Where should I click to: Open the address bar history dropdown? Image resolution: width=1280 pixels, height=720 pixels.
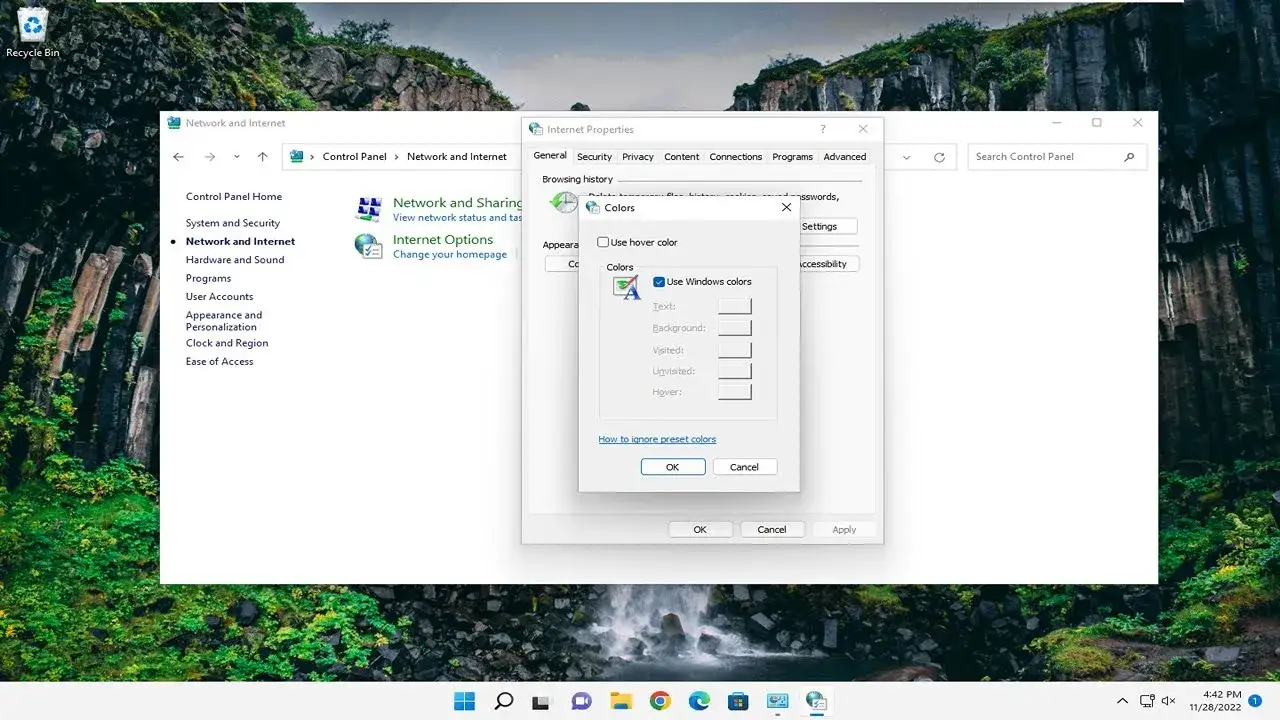[906, 157]
